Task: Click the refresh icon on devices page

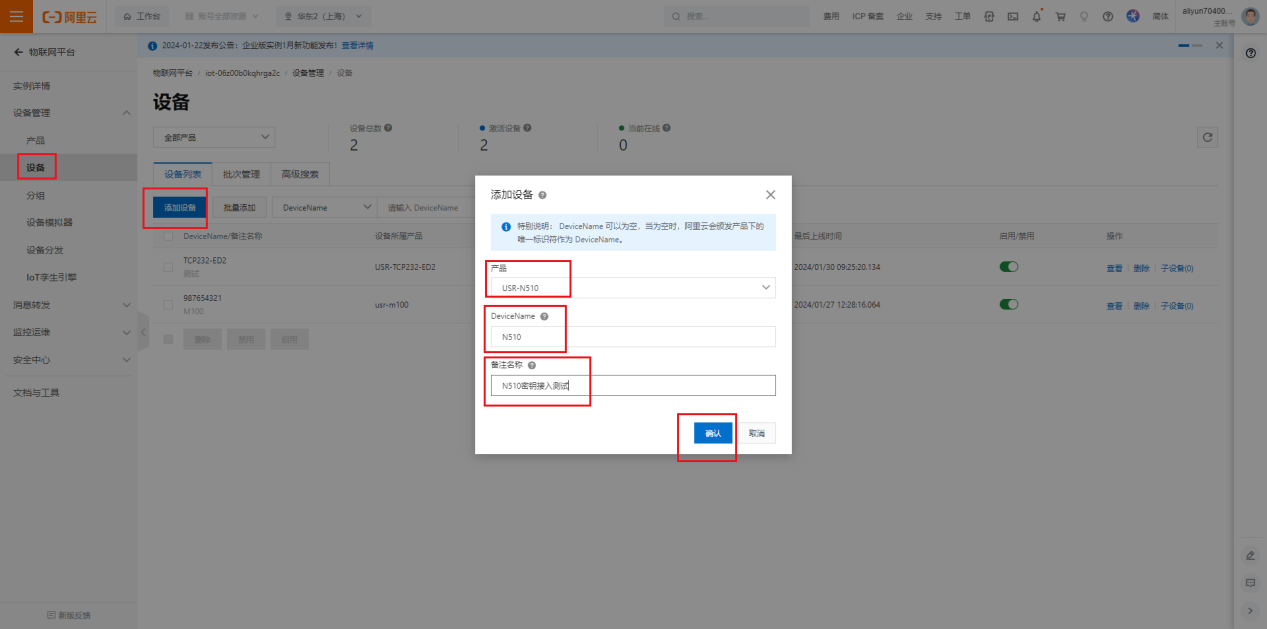Action: point(1208,137)
